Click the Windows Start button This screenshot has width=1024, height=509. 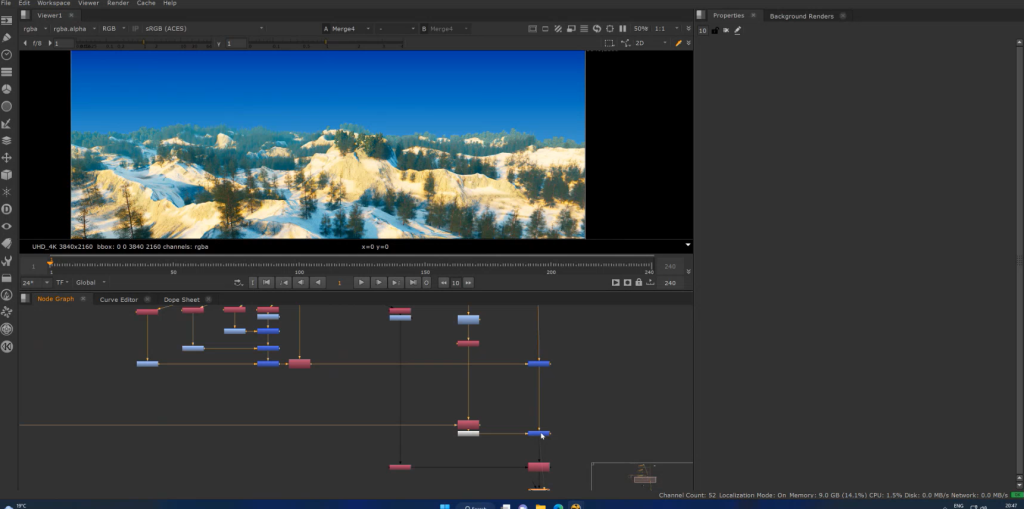click(x=445, y=506)
